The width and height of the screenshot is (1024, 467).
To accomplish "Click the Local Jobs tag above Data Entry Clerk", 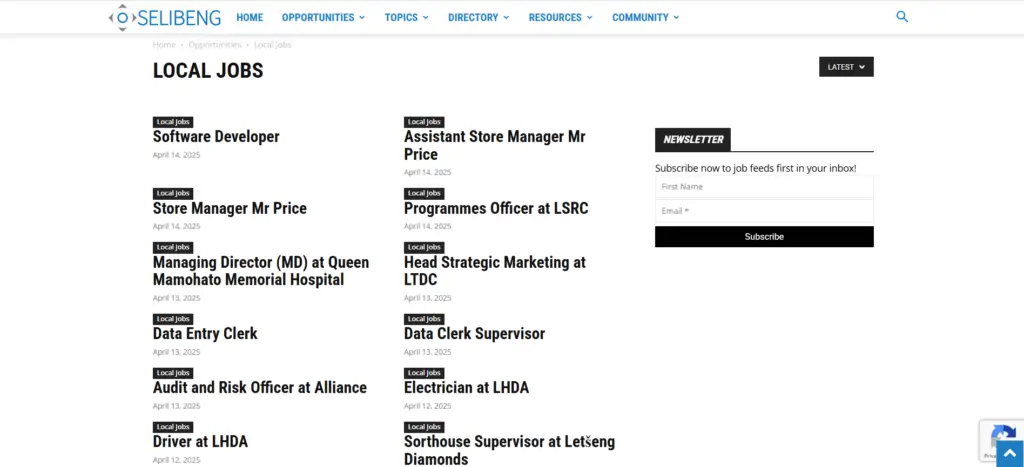I will tap(173, 319).
